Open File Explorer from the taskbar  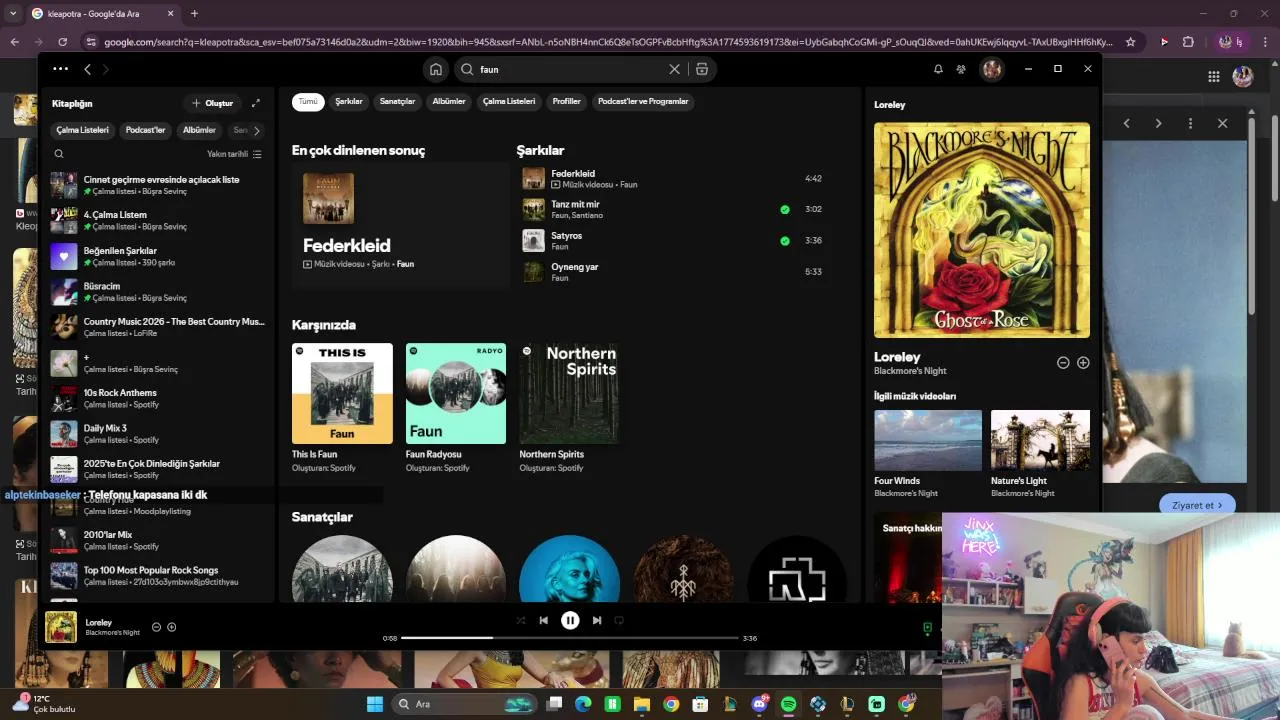pyautogui.click(x=642, y=704)
